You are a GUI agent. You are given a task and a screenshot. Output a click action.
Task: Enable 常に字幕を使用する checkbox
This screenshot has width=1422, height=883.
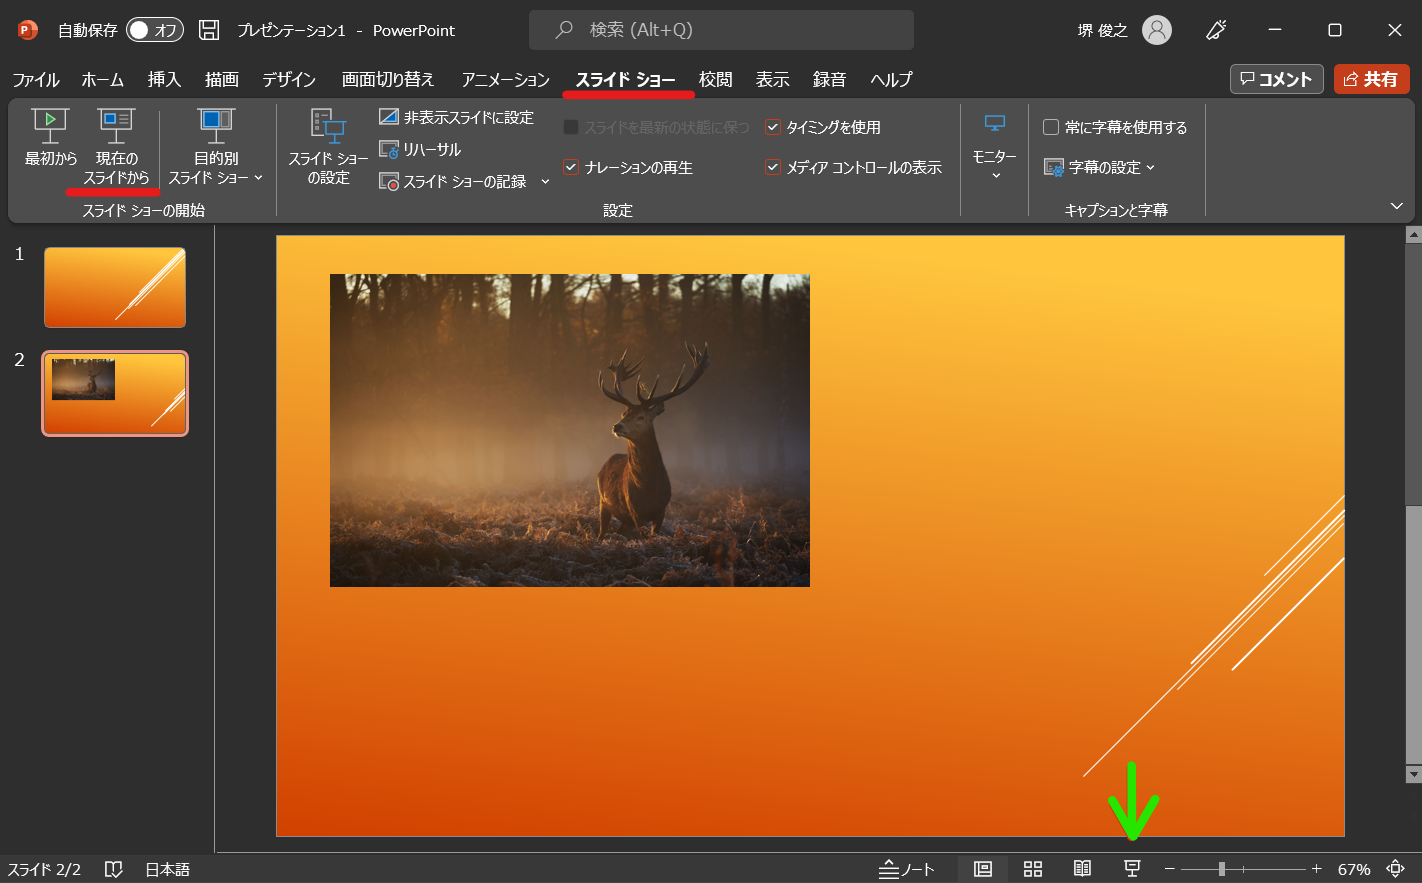(x=1051, y=127)
